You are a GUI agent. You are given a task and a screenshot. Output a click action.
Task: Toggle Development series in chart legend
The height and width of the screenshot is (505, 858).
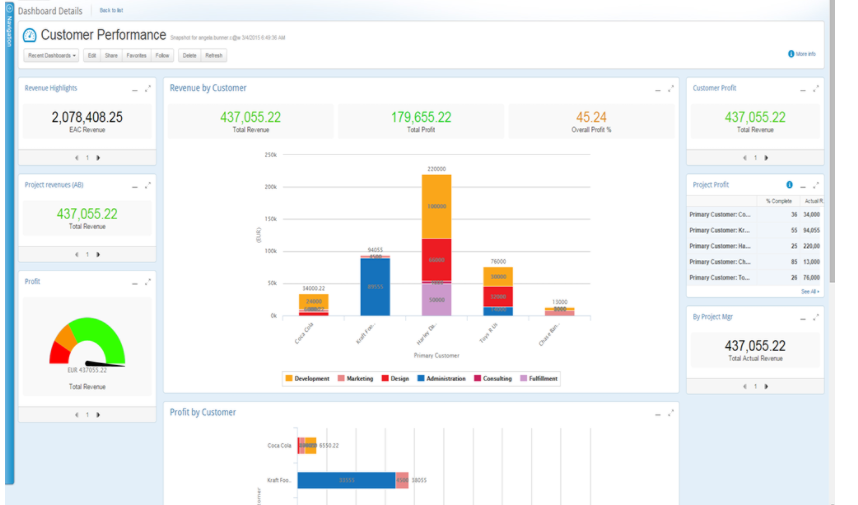coord(307,379)
